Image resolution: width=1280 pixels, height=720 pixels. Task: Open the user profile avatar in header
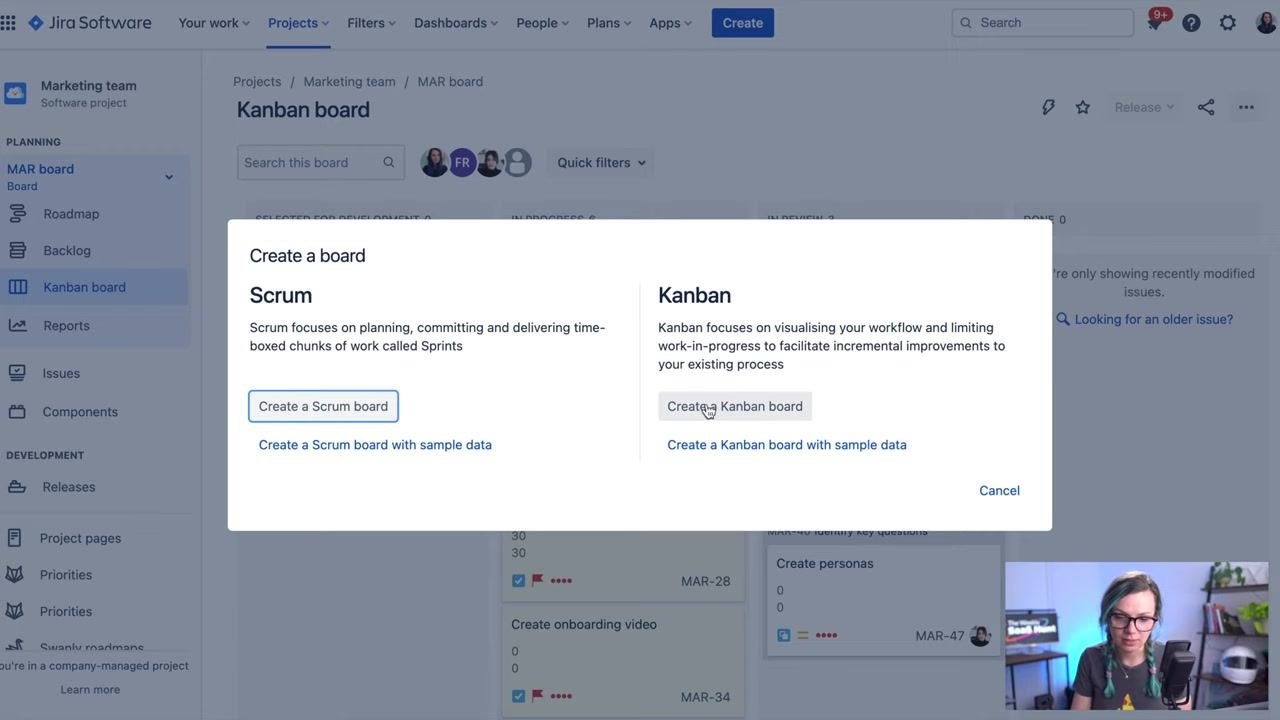[1266, 22]
